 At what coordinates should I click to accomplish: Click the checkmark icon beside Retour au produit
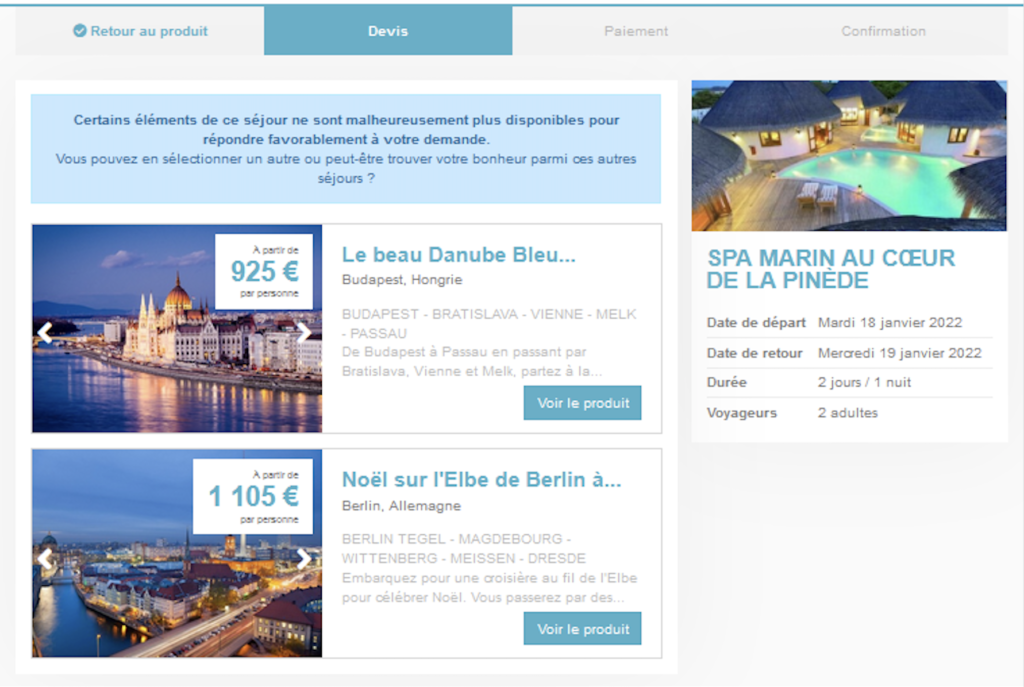tap(80, 31)
